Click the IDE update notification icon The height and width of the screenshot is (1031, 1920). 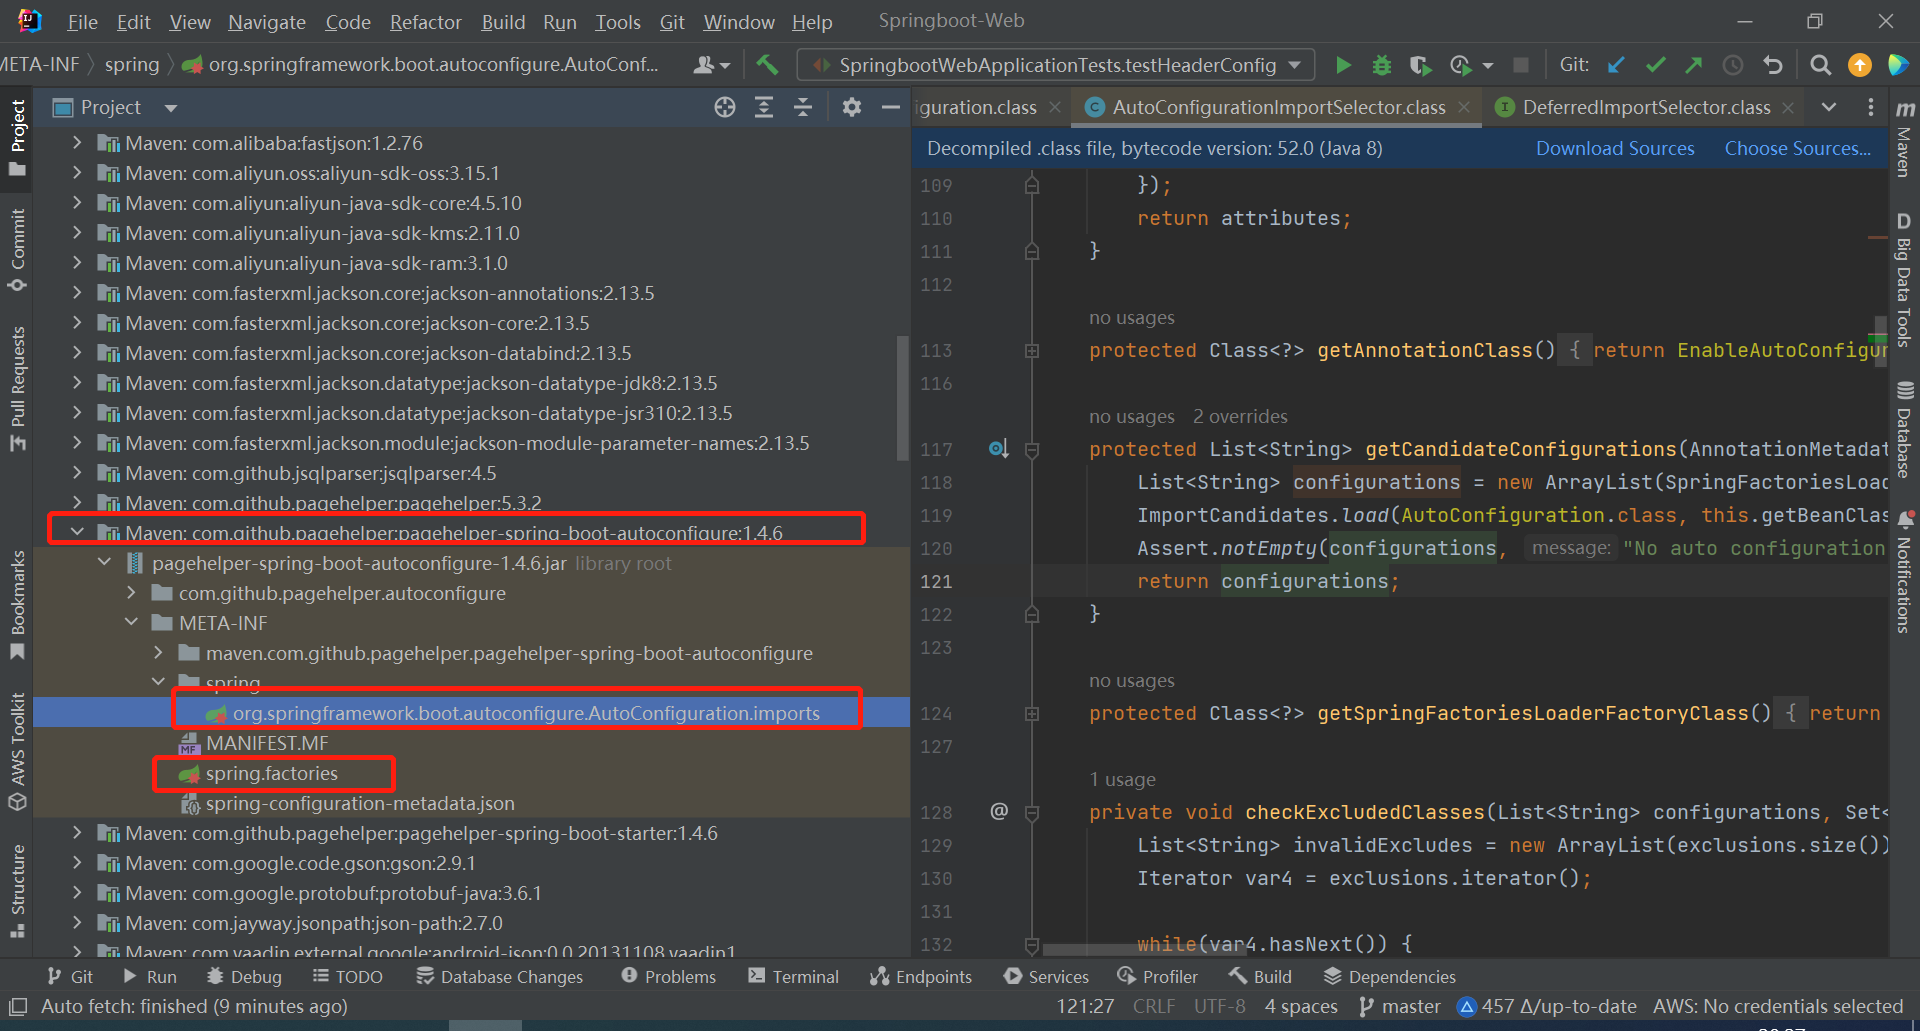[x=1859, y=65]
